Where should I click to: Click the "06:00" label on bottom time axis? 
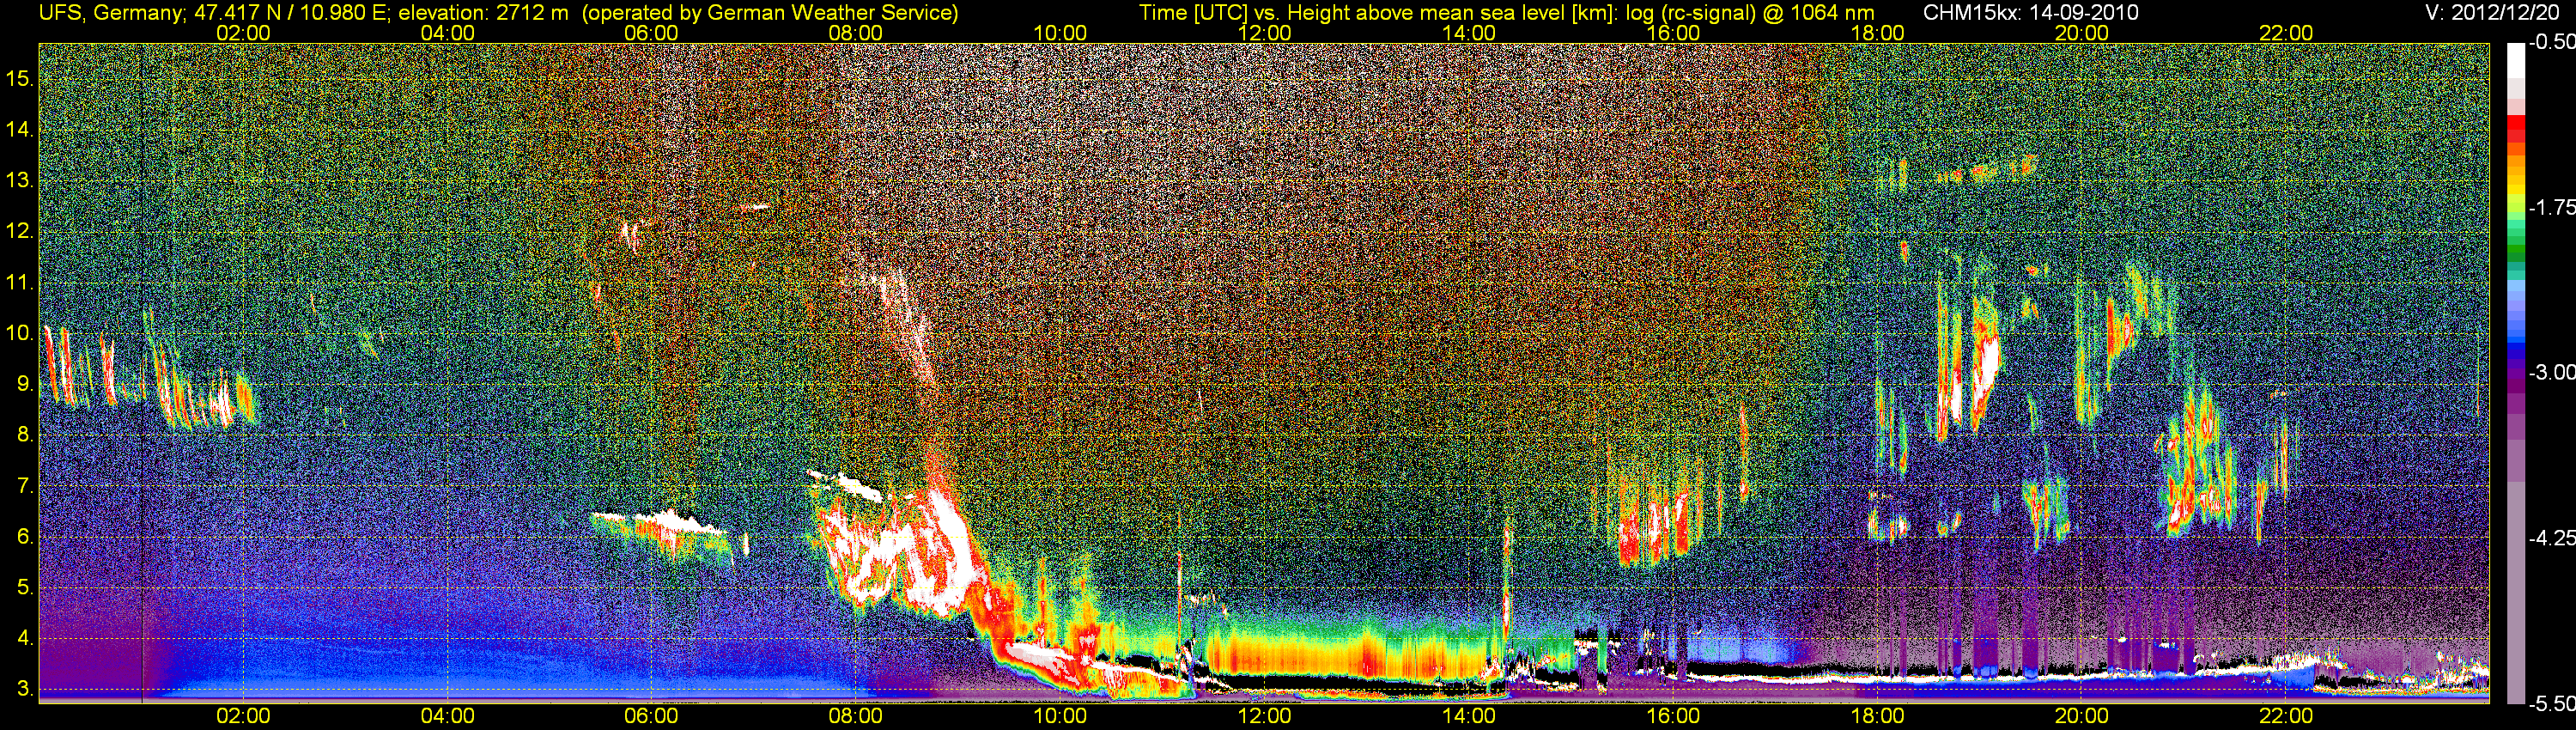coord(651,716)
